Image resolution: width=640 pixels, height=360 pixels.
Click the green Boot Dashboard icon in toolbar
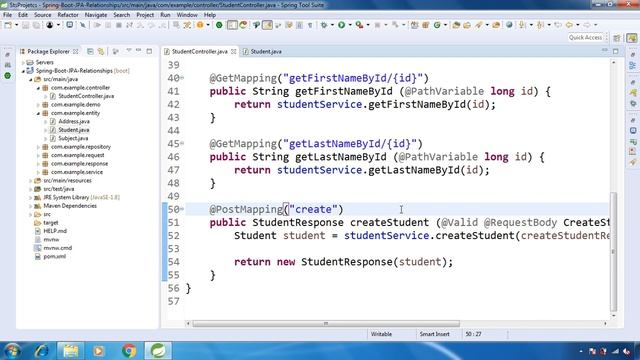pyautogui.click(x=219, y=25)
